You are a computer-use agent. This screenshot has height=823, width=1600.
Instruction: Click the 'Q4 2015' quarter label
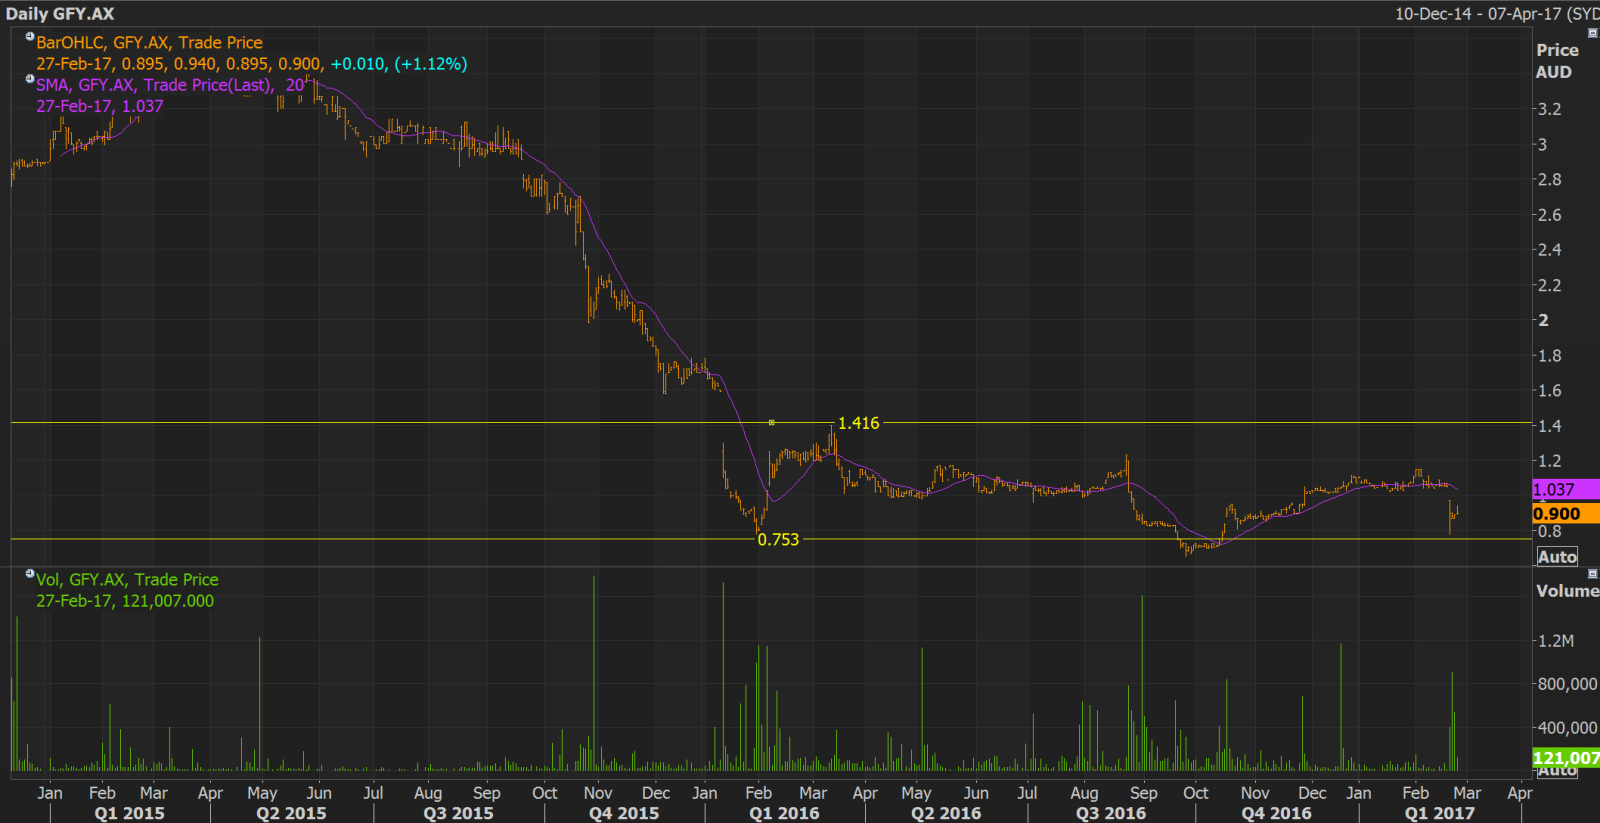pyautogui.click(x=624, y=813)
